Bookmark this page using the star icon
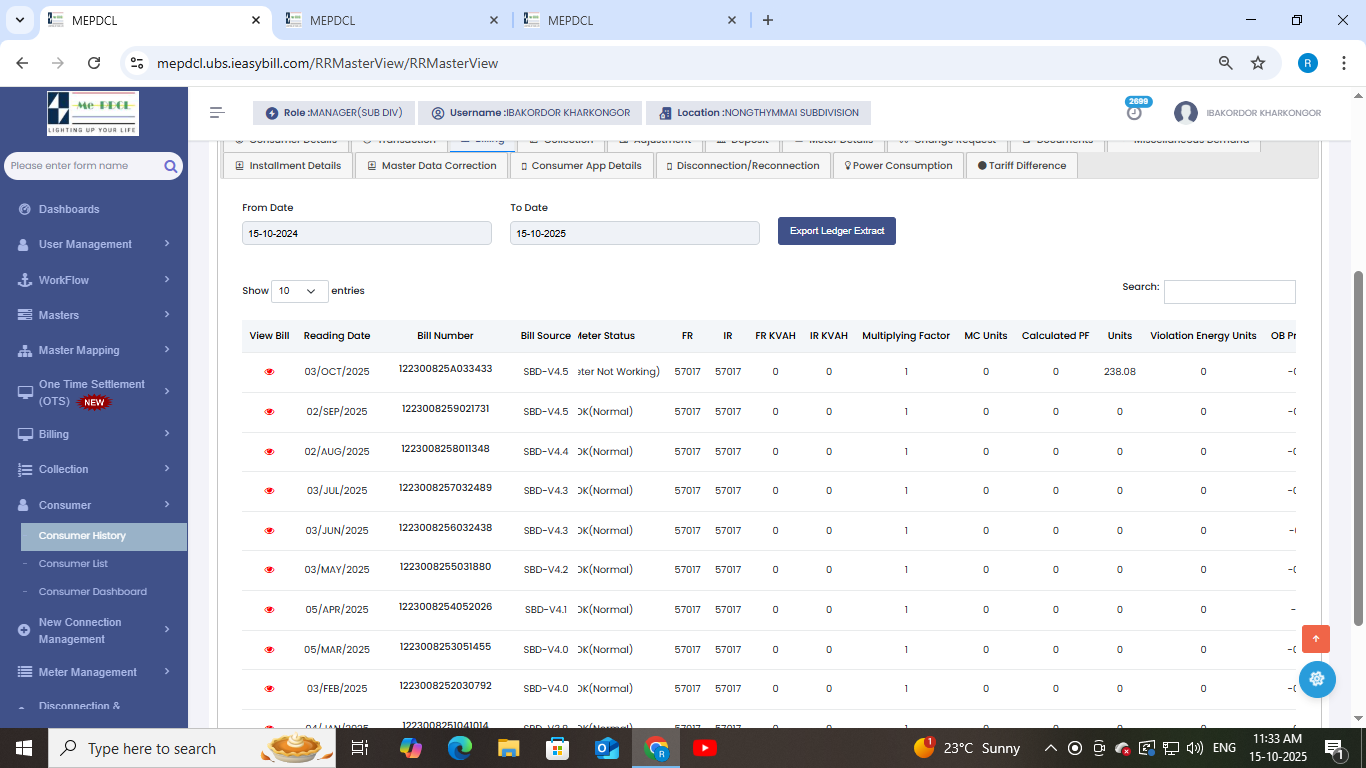1366x768 pixels. 1258,63
